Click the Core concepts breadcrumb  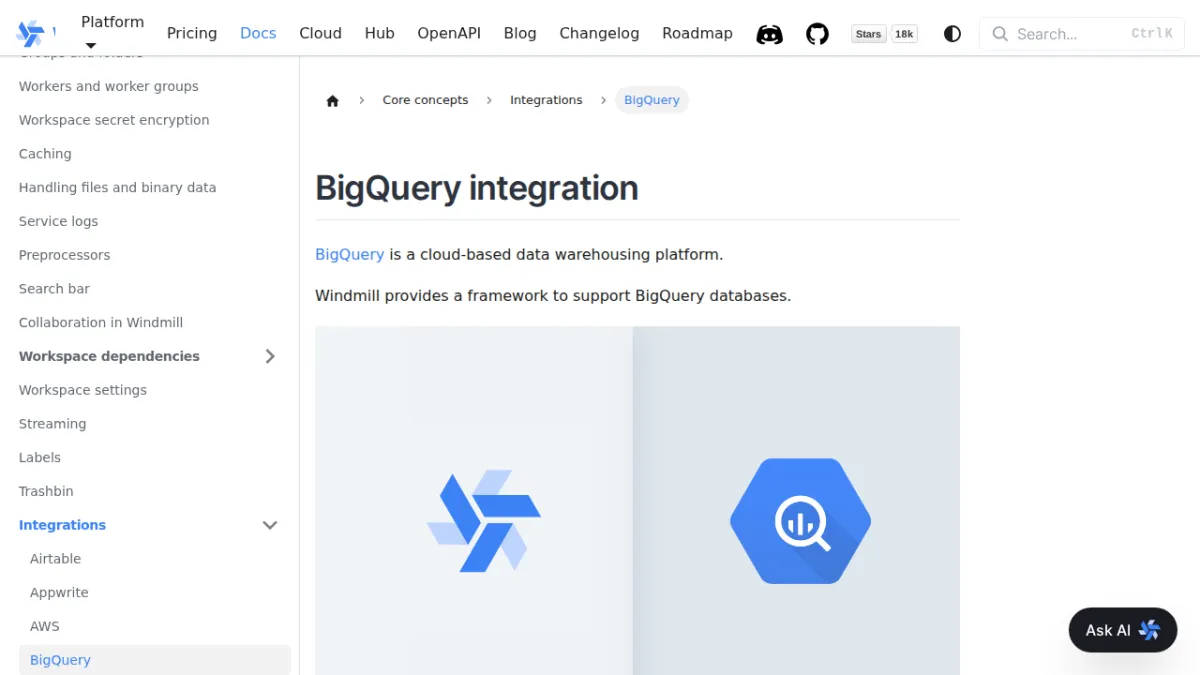tap(425, 100)
